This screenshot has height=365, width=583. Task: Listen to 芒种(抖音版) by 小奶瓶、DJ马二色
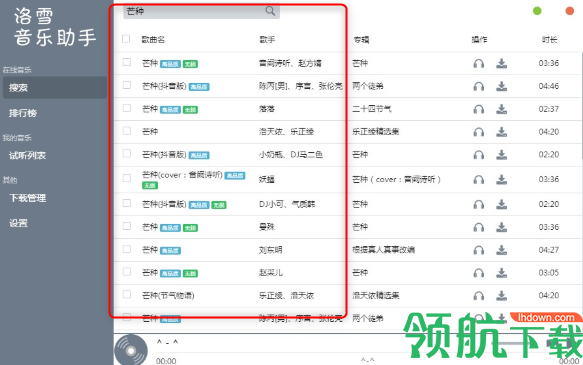point(479,155)
